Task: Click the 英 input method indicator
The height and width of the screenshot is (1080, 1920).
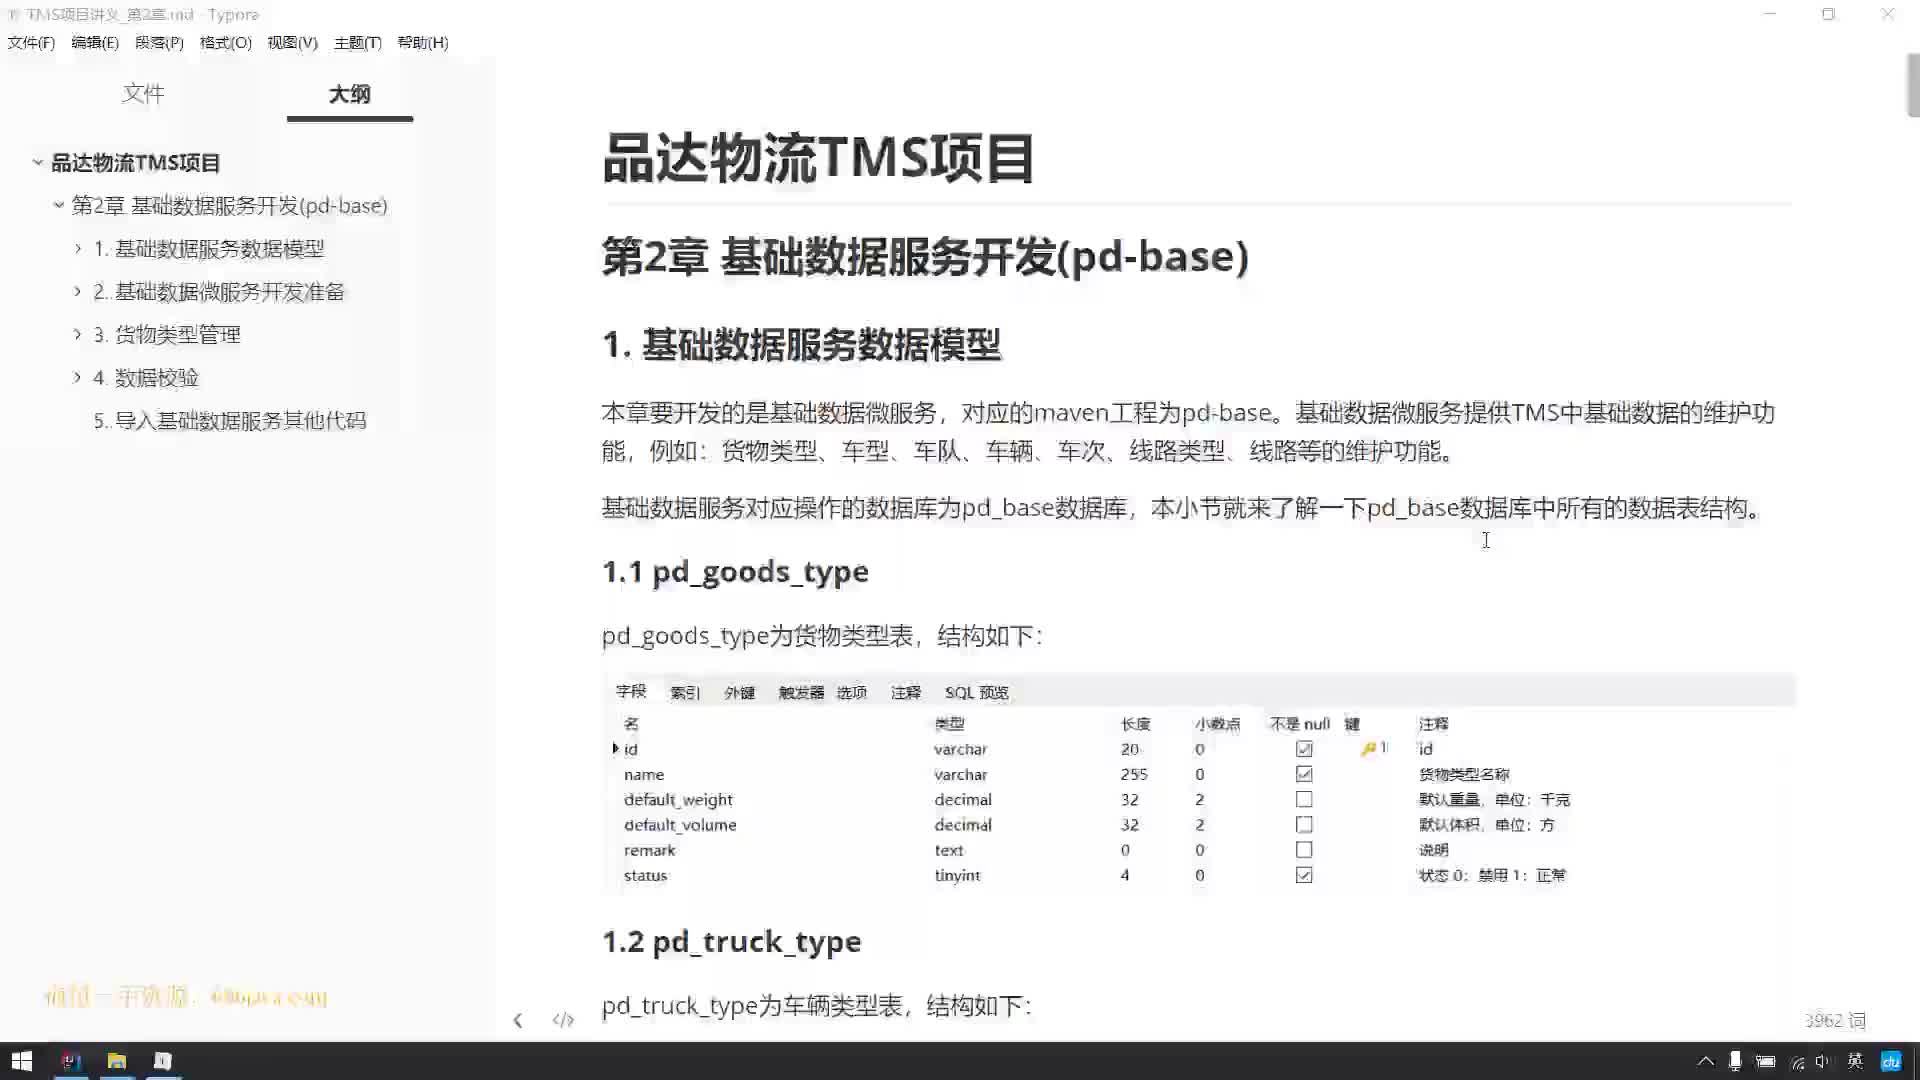Action: coord(1855,1061)
